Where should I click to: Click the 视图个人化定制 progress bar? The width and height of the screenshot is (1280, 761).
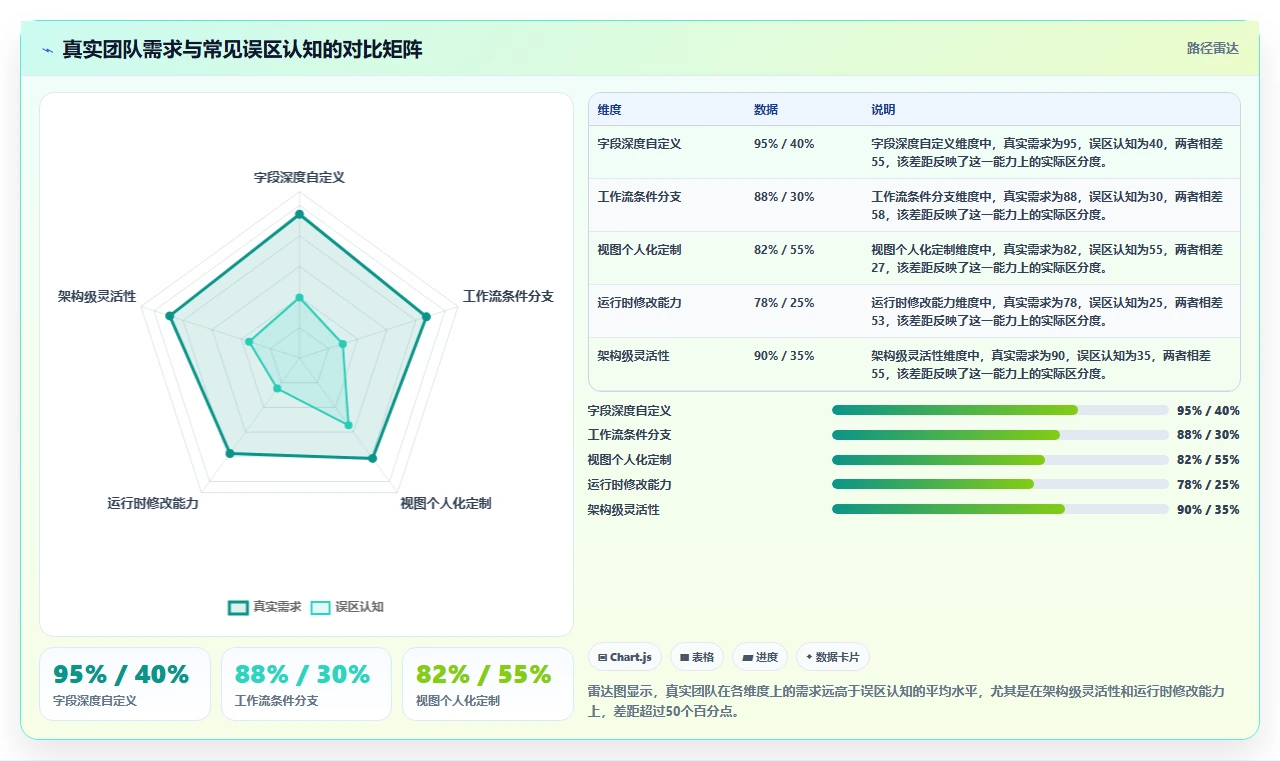coord(1000,460)
